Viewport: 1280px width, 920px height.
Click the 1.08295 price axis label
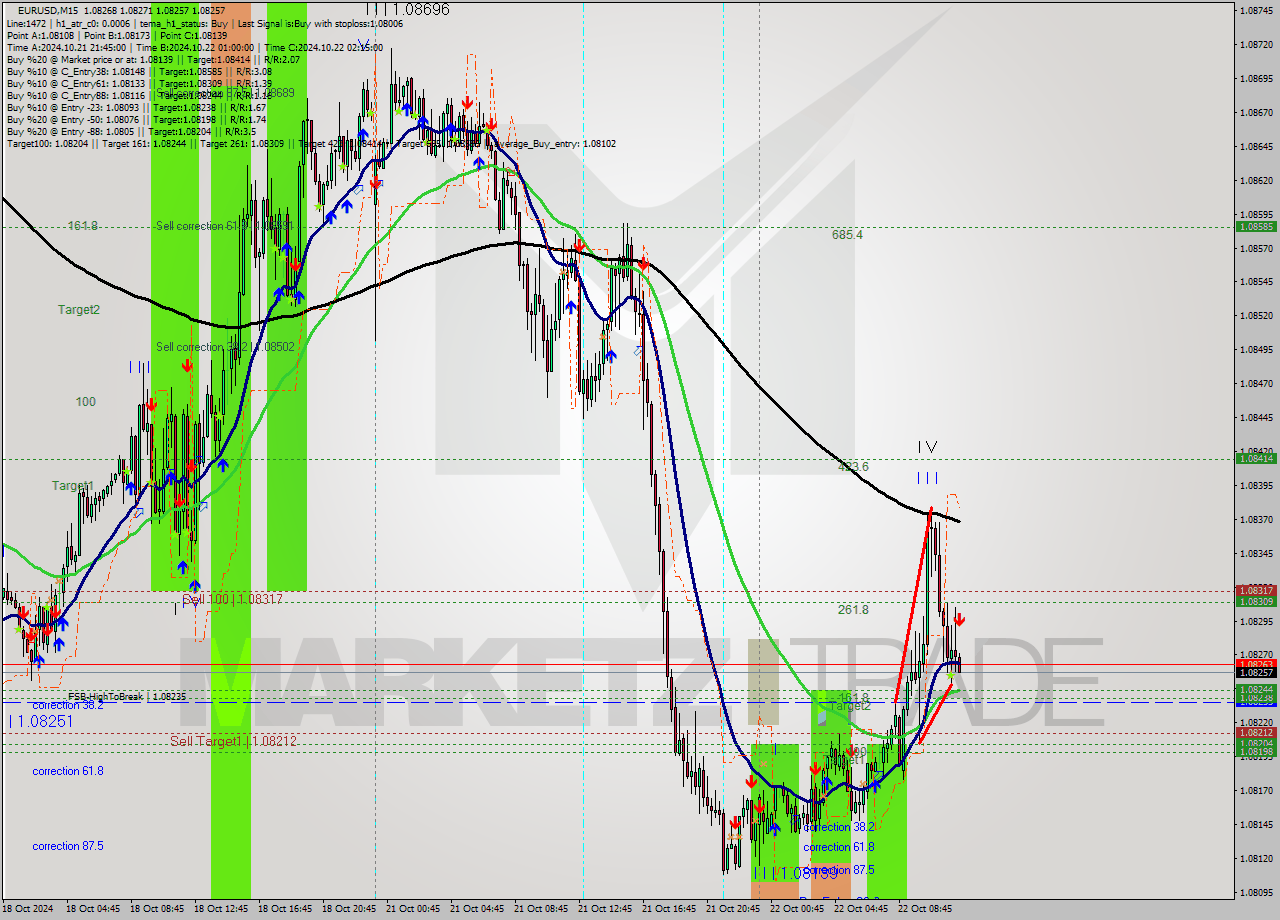pyautogui.click(x=1256, y=621)
